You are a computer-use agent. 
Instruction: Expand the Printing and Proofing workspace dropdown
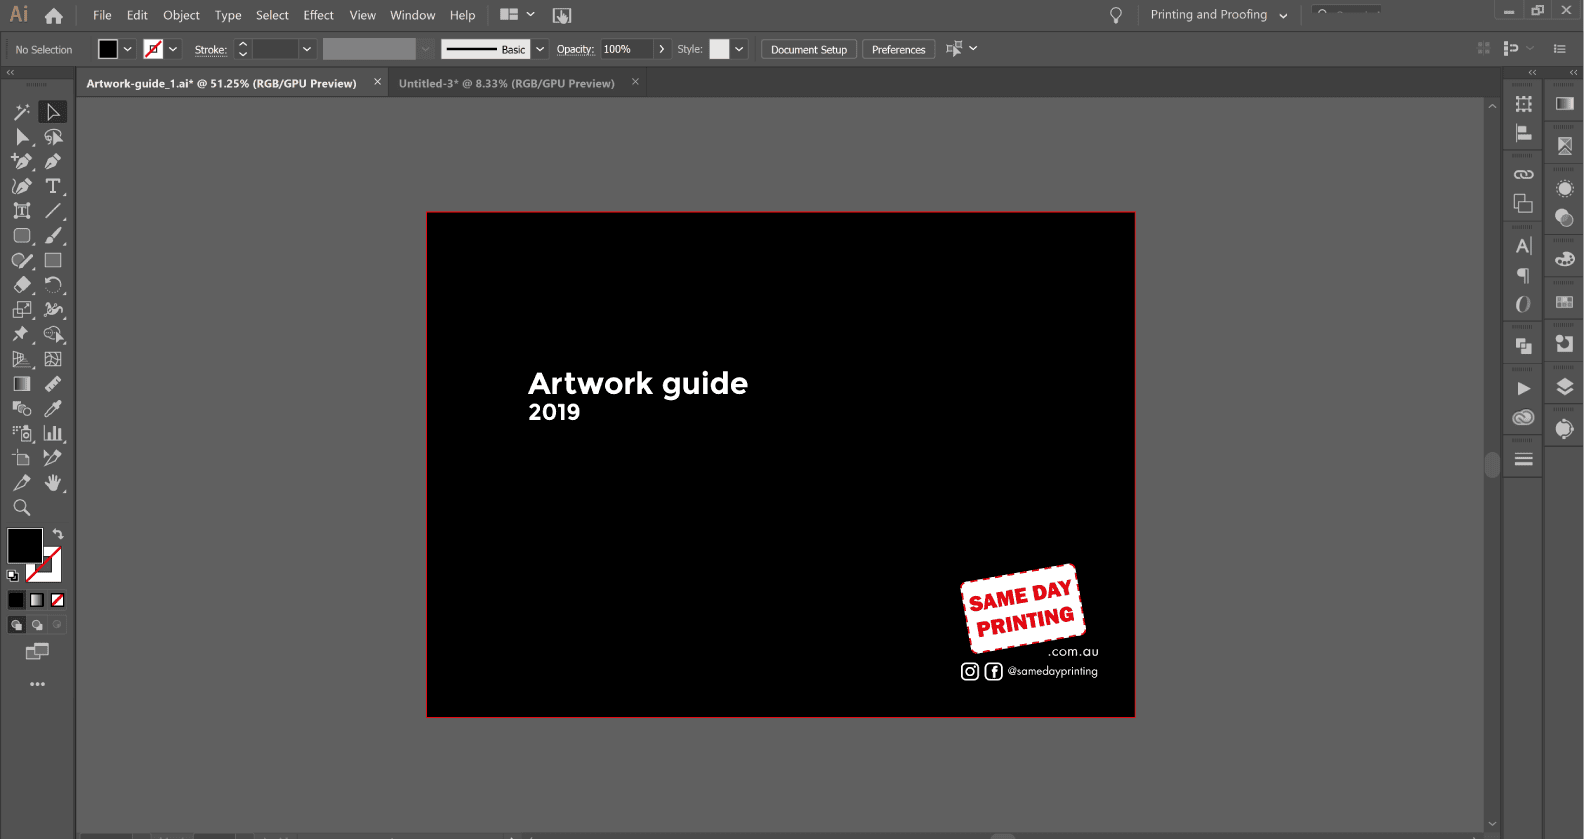[x=1283, y=15]
